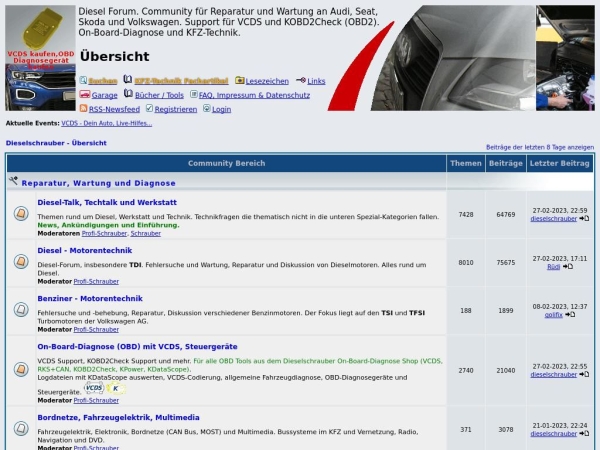
Task: Open moderator Schrauber profile link
Action: point(145,233)
